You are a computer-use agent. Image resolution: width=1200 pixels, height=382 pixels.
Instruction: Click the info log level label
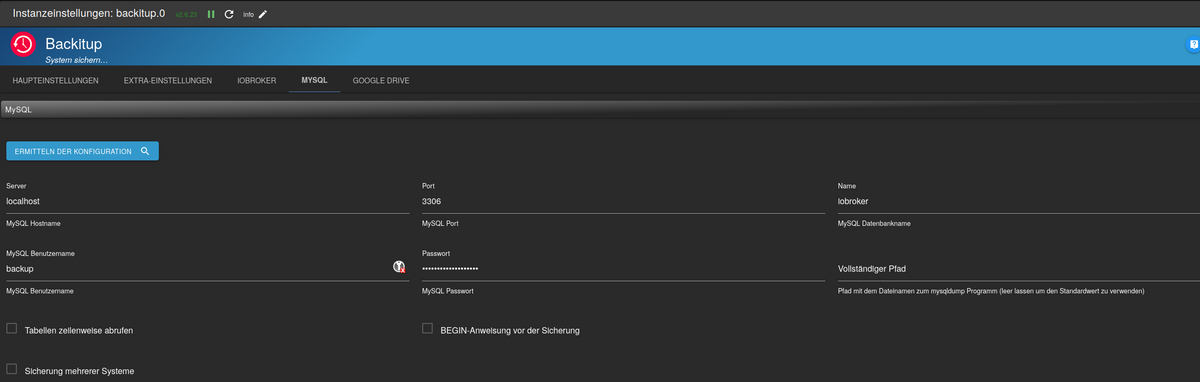click(x=248, y=15)
